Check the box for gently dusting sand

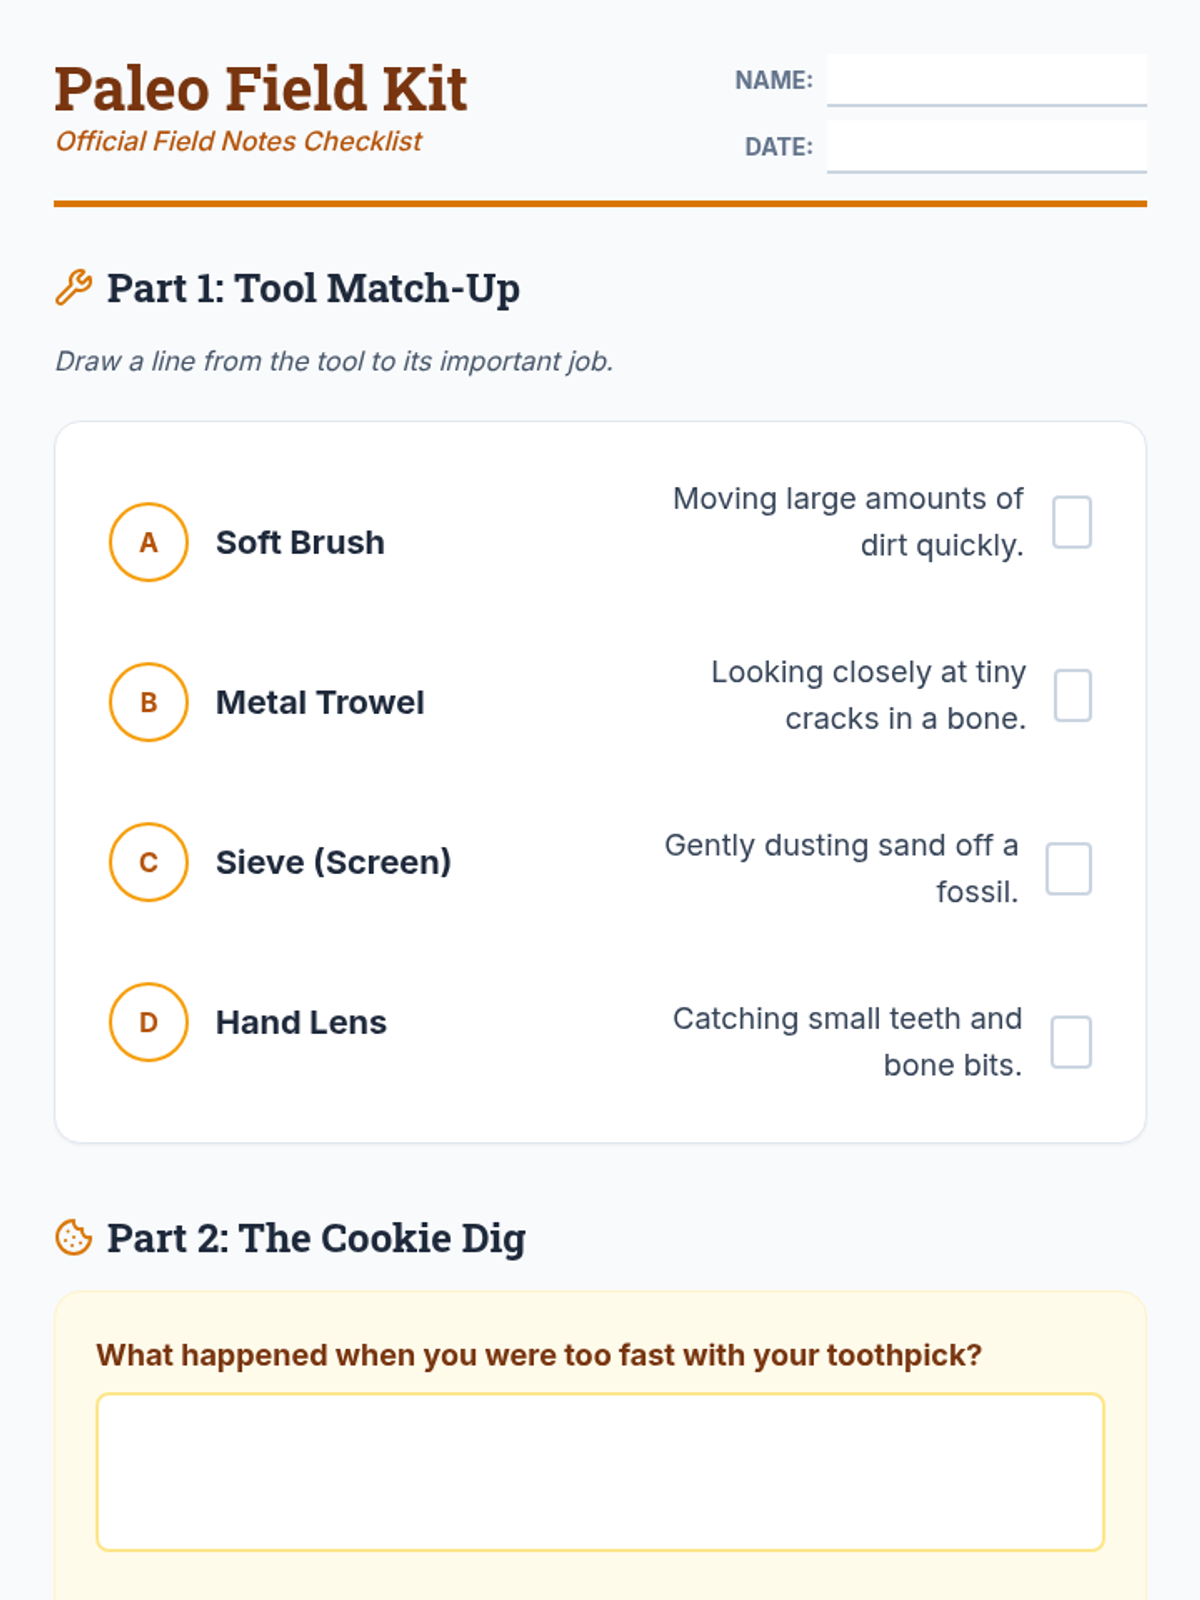click(x=1068, y=868)
